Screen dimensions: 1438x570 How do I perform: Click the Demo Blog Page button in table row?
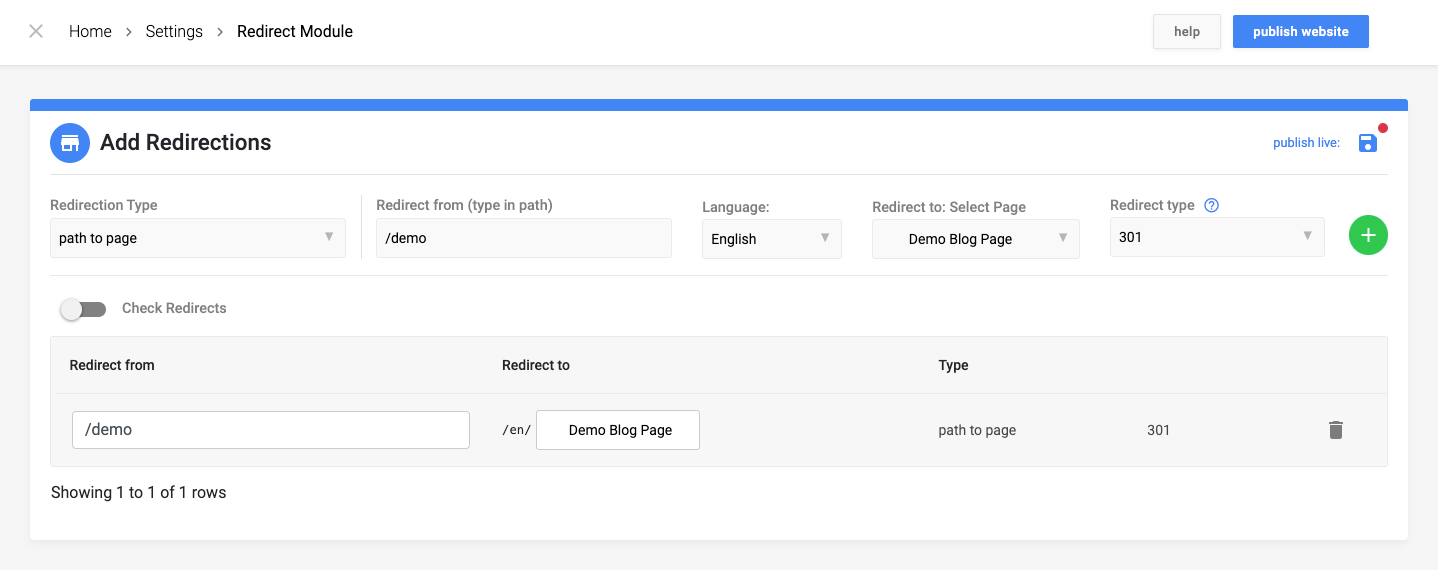(x=618, y=430)
